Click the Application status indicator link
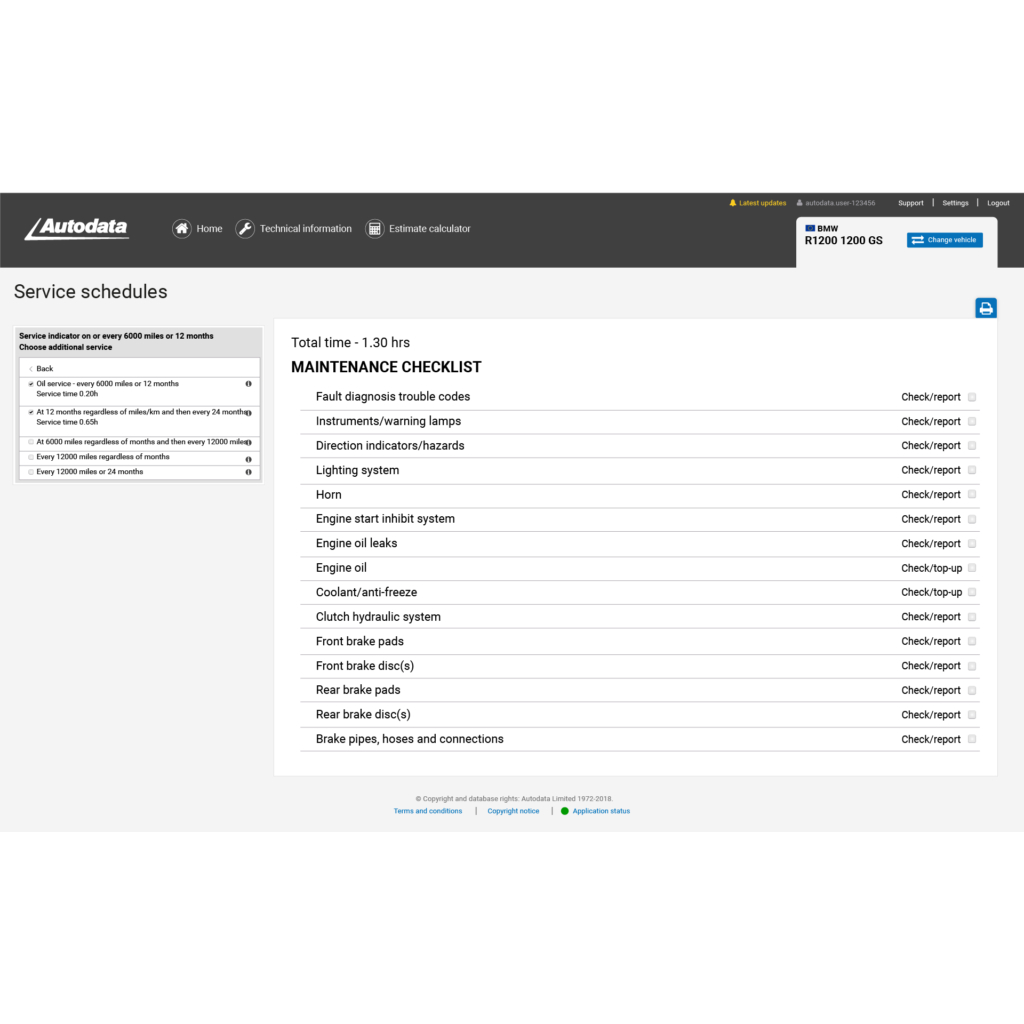Image resolution: width=1024 pixels, height=1024 pixels. click(600, 811)
